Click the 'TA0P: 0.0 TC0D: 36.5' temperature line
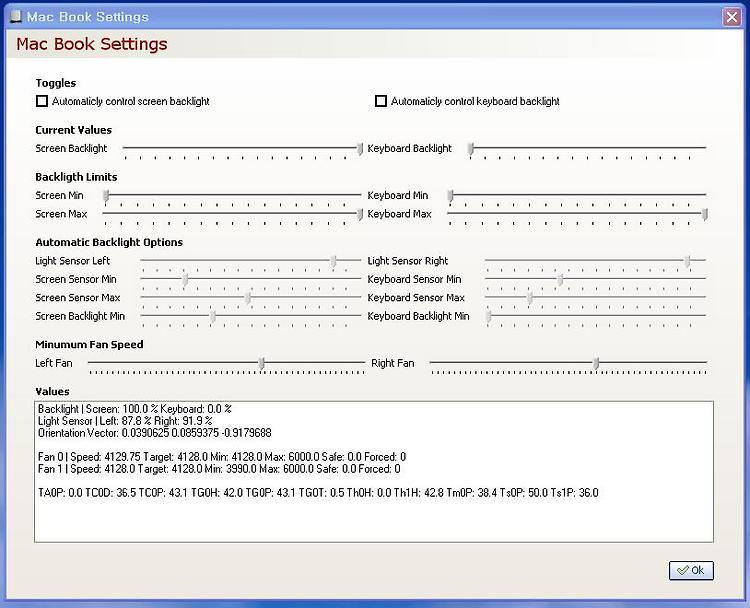This screenshot has width=750, height=608. 318,493
